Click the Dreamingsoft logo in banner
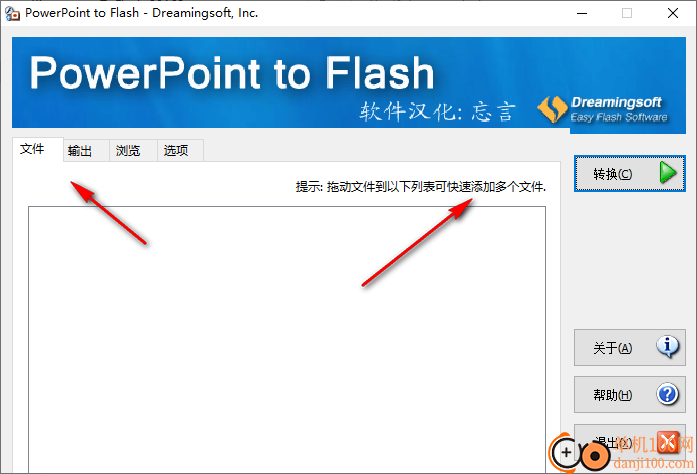Screen dimensions: 697x474 pyautogui.click(x=603, y=109)
